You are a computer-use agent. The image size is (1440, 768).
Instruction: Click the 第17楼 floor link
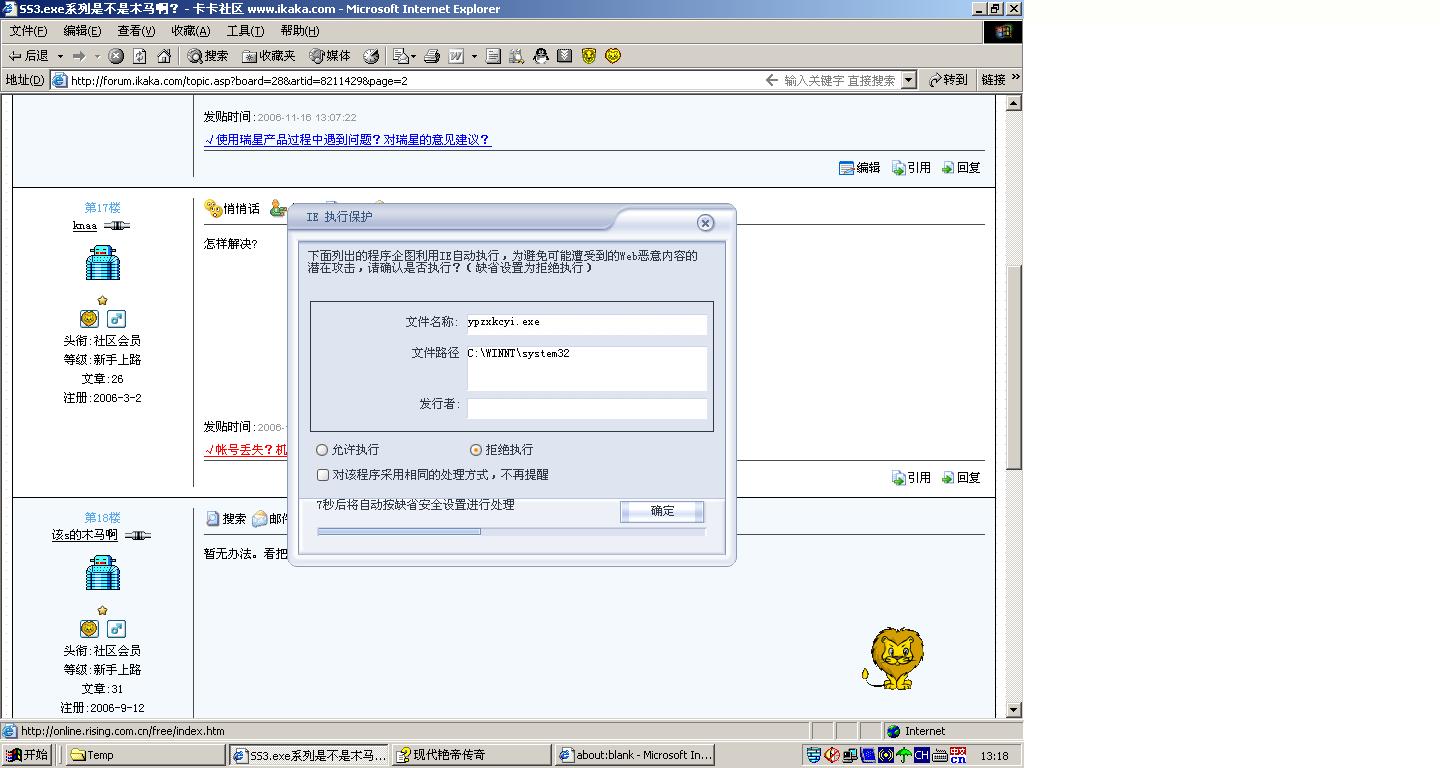(102, 208)
